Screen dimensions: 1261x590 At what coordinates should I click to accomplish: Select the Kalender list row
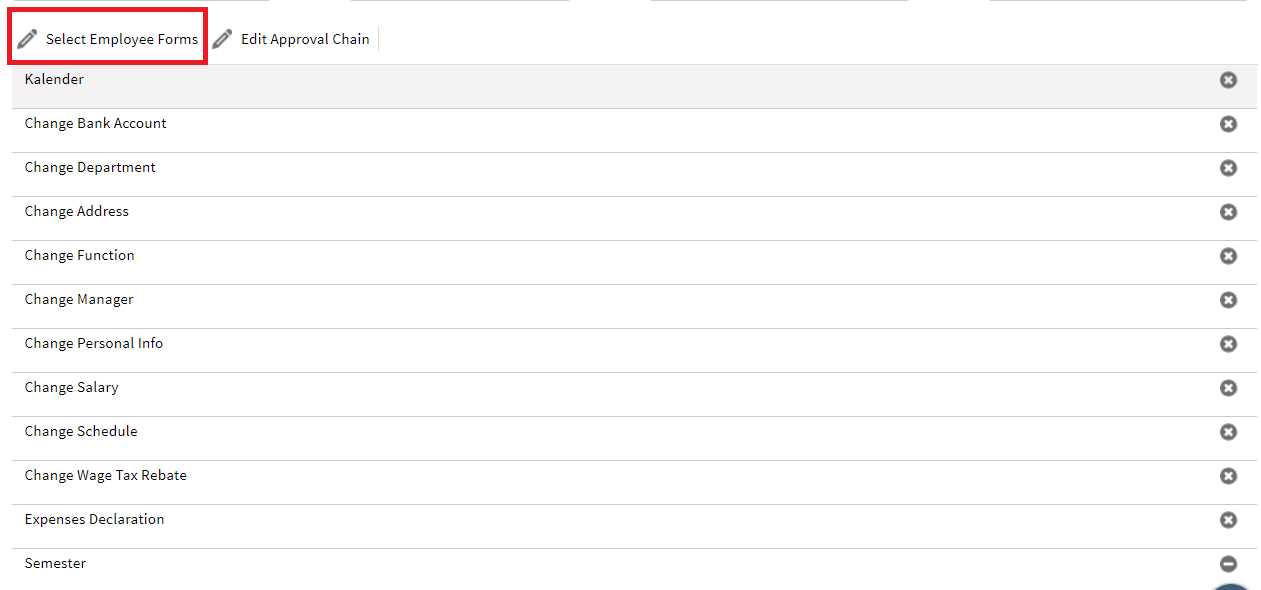[x=634, y=86]
